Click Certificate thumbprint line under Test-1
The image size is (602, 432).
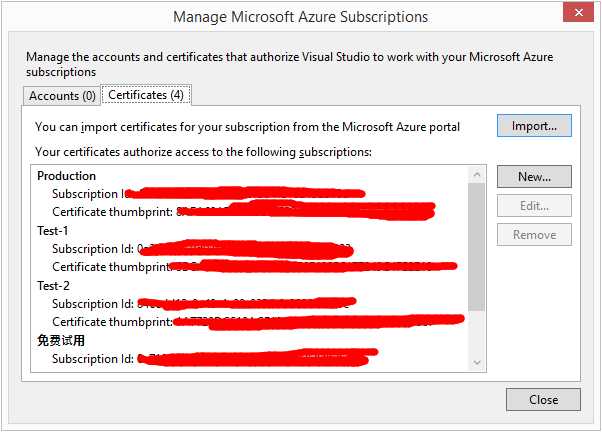click(255, 266)
